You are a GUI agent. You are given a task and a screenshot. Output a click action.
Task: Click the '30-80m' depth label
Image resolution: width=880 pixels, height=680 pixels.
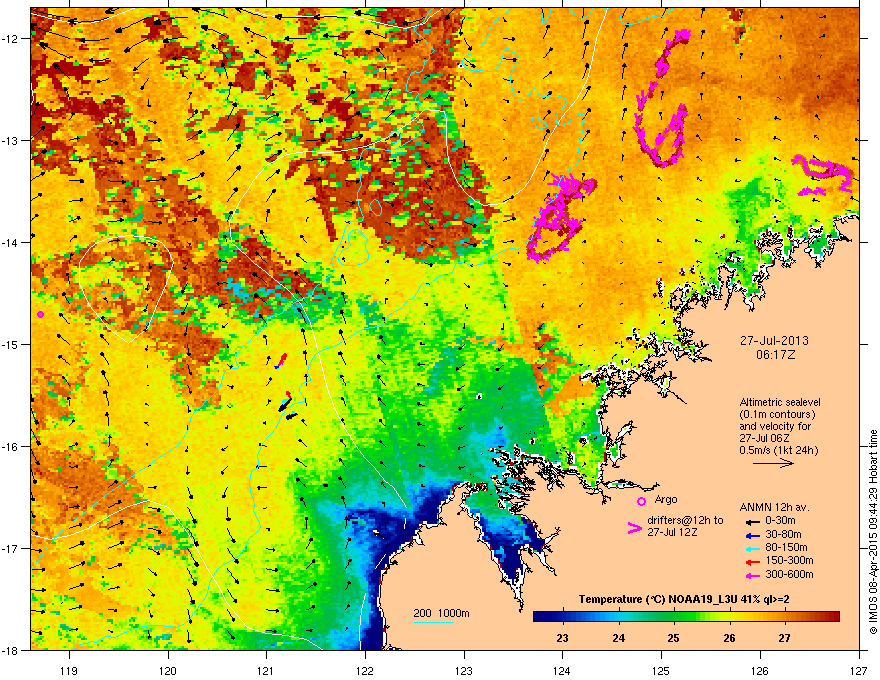coord(783,534)
